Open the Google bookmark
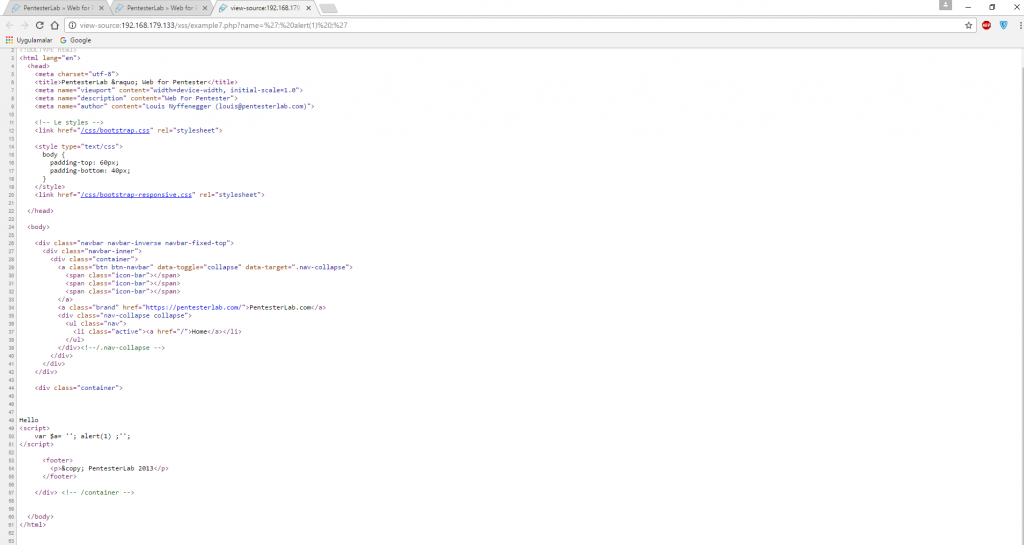Image resolution: width=1024 pixels, height=545 pixels. click(x=75, y=40)
